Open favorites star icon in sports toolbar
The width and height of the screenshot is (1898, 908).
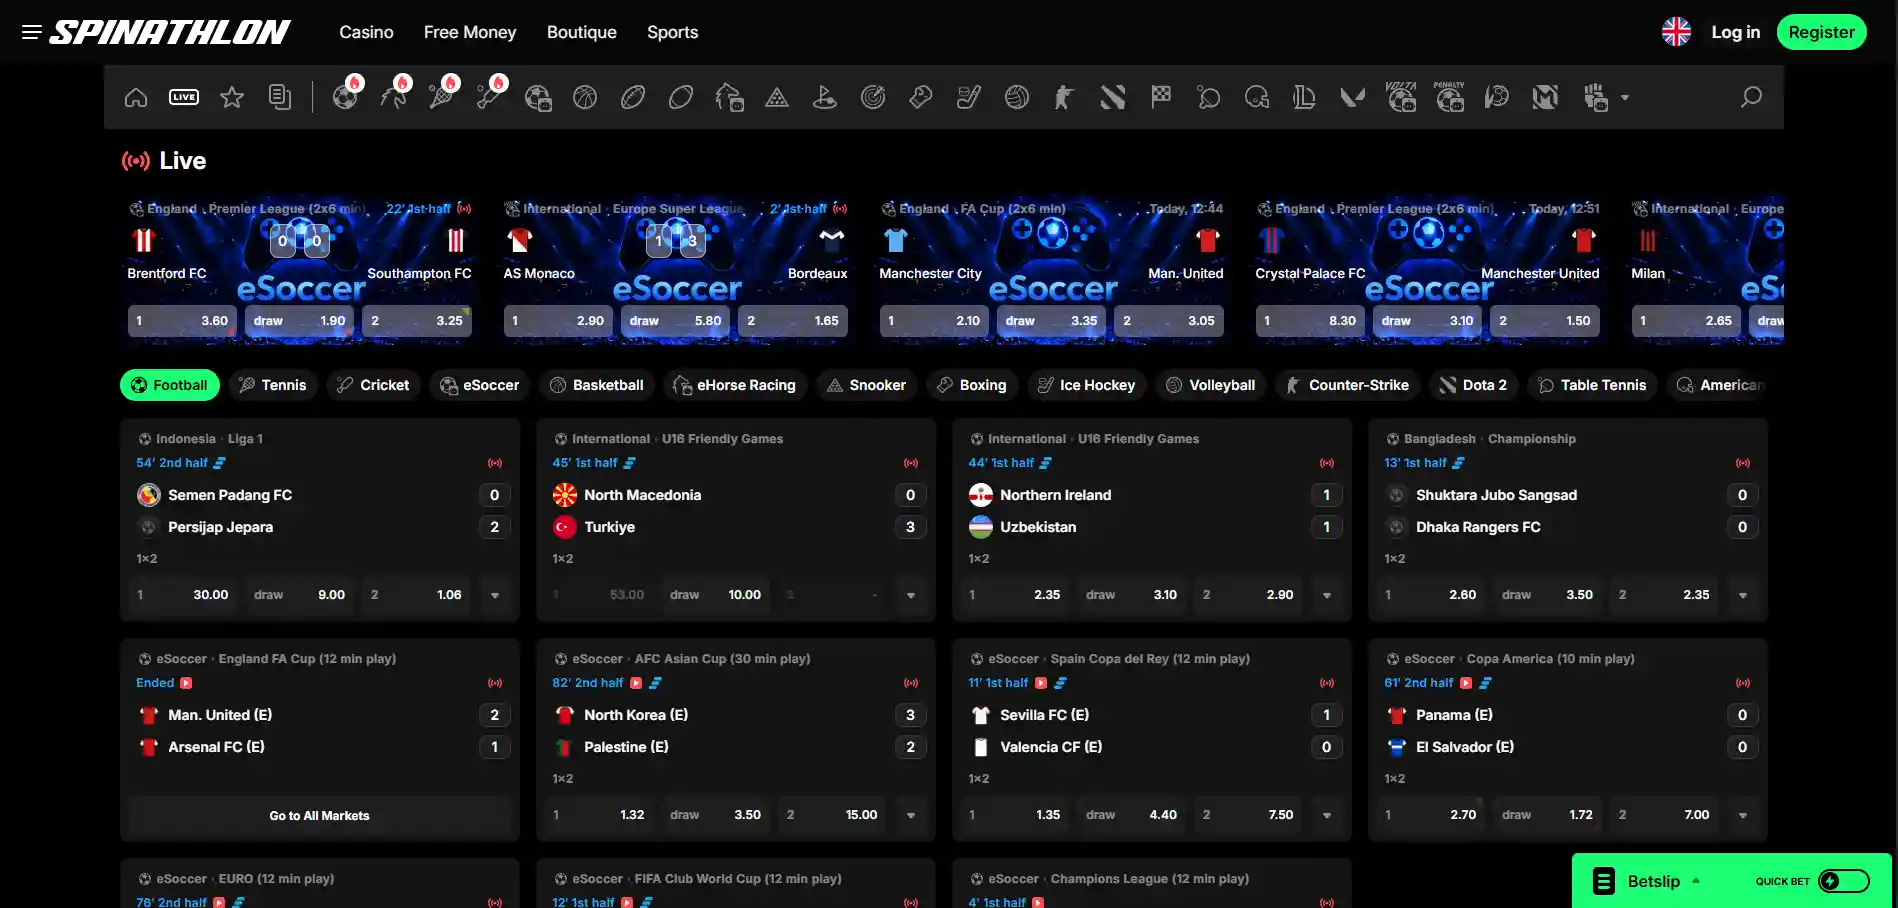232,97
